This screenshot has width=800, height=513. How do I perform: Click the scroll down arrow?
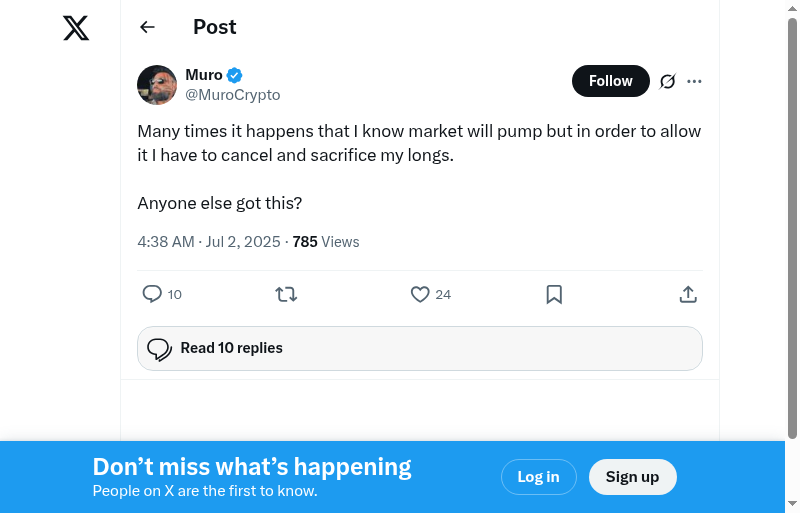pyautogui.click(x=792, y=504)
